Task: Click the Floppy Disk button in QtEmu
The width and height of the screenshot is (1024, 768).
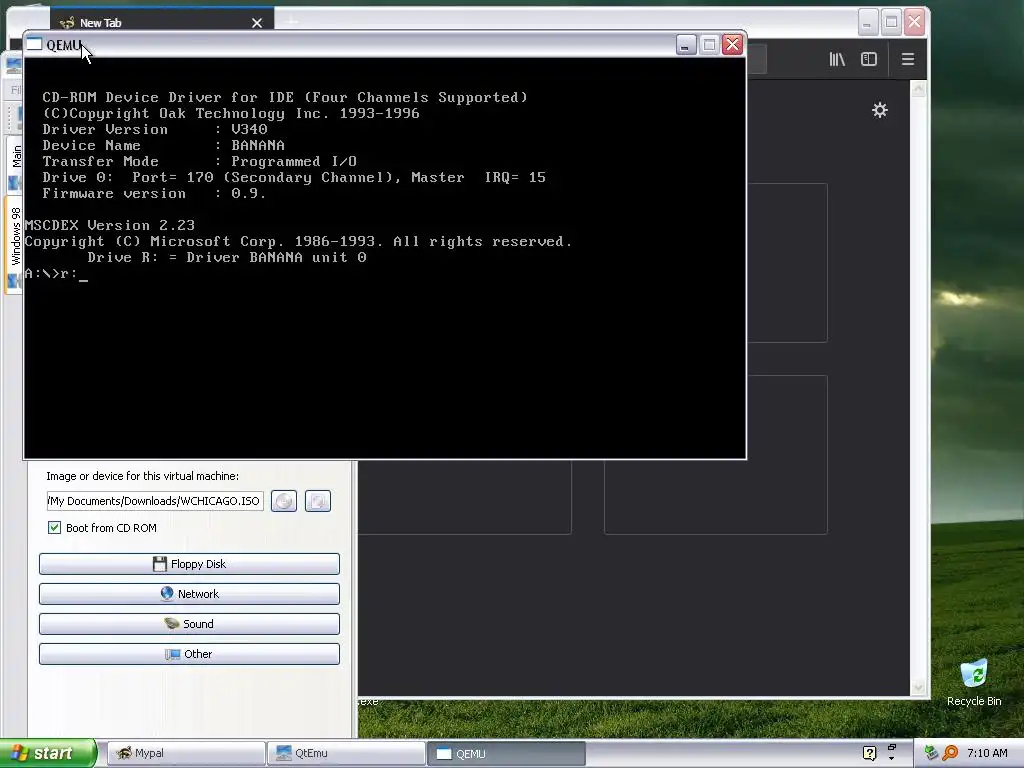Action: 189,564
